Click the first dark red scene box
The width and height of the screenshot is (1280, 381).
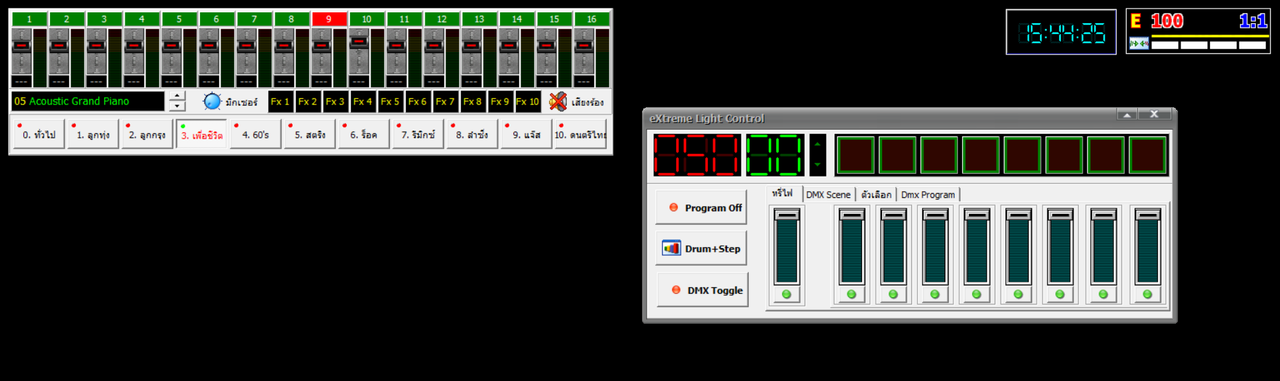tap(855, 155)
